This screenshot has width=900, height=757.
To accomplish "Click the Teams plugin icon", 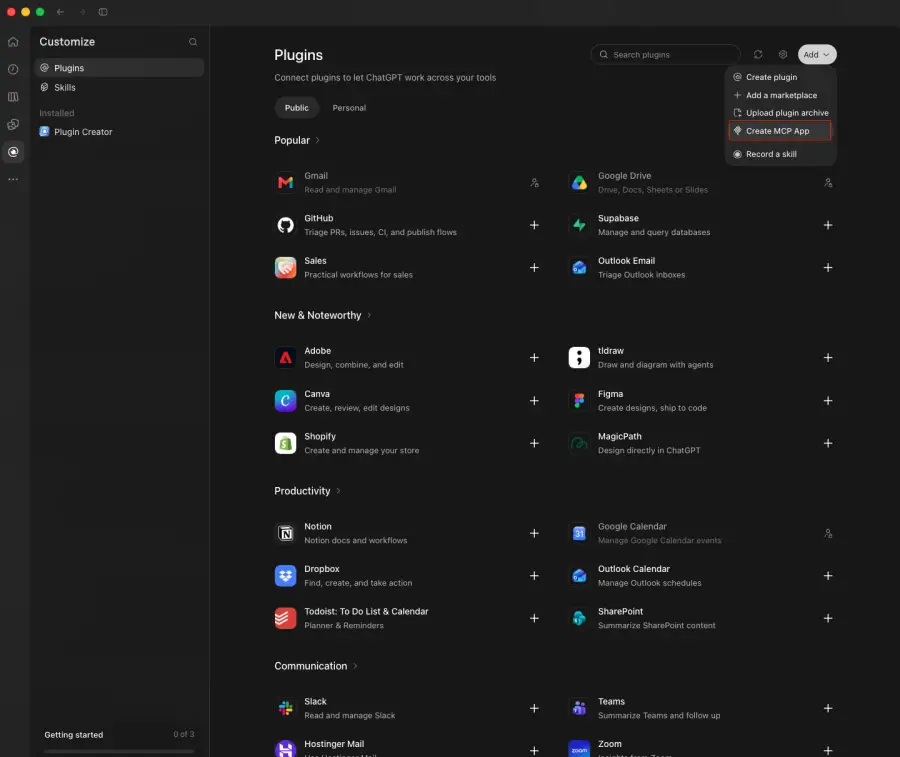I will 579,708.
